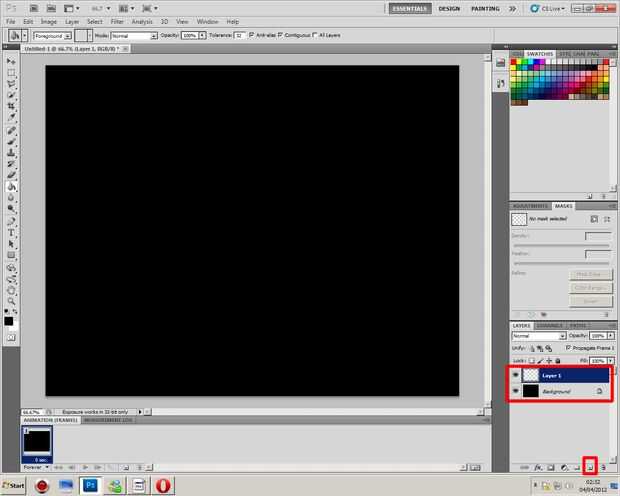
Task: Click the Windows Start button
Action: (x=13, y=485)
